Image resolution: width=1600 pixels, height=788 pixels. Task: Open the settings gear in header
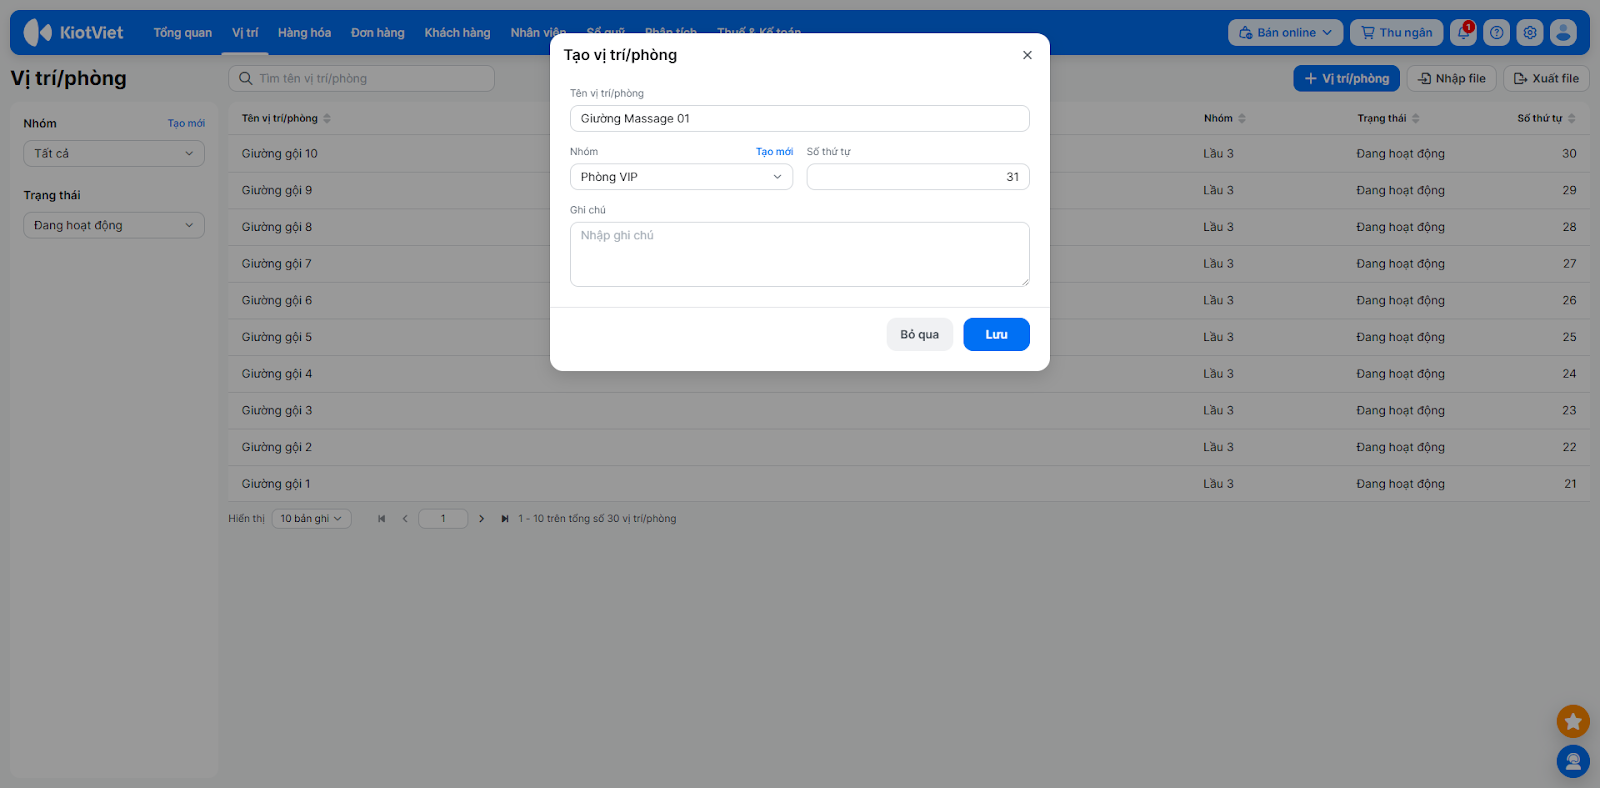coord(1530,32)
